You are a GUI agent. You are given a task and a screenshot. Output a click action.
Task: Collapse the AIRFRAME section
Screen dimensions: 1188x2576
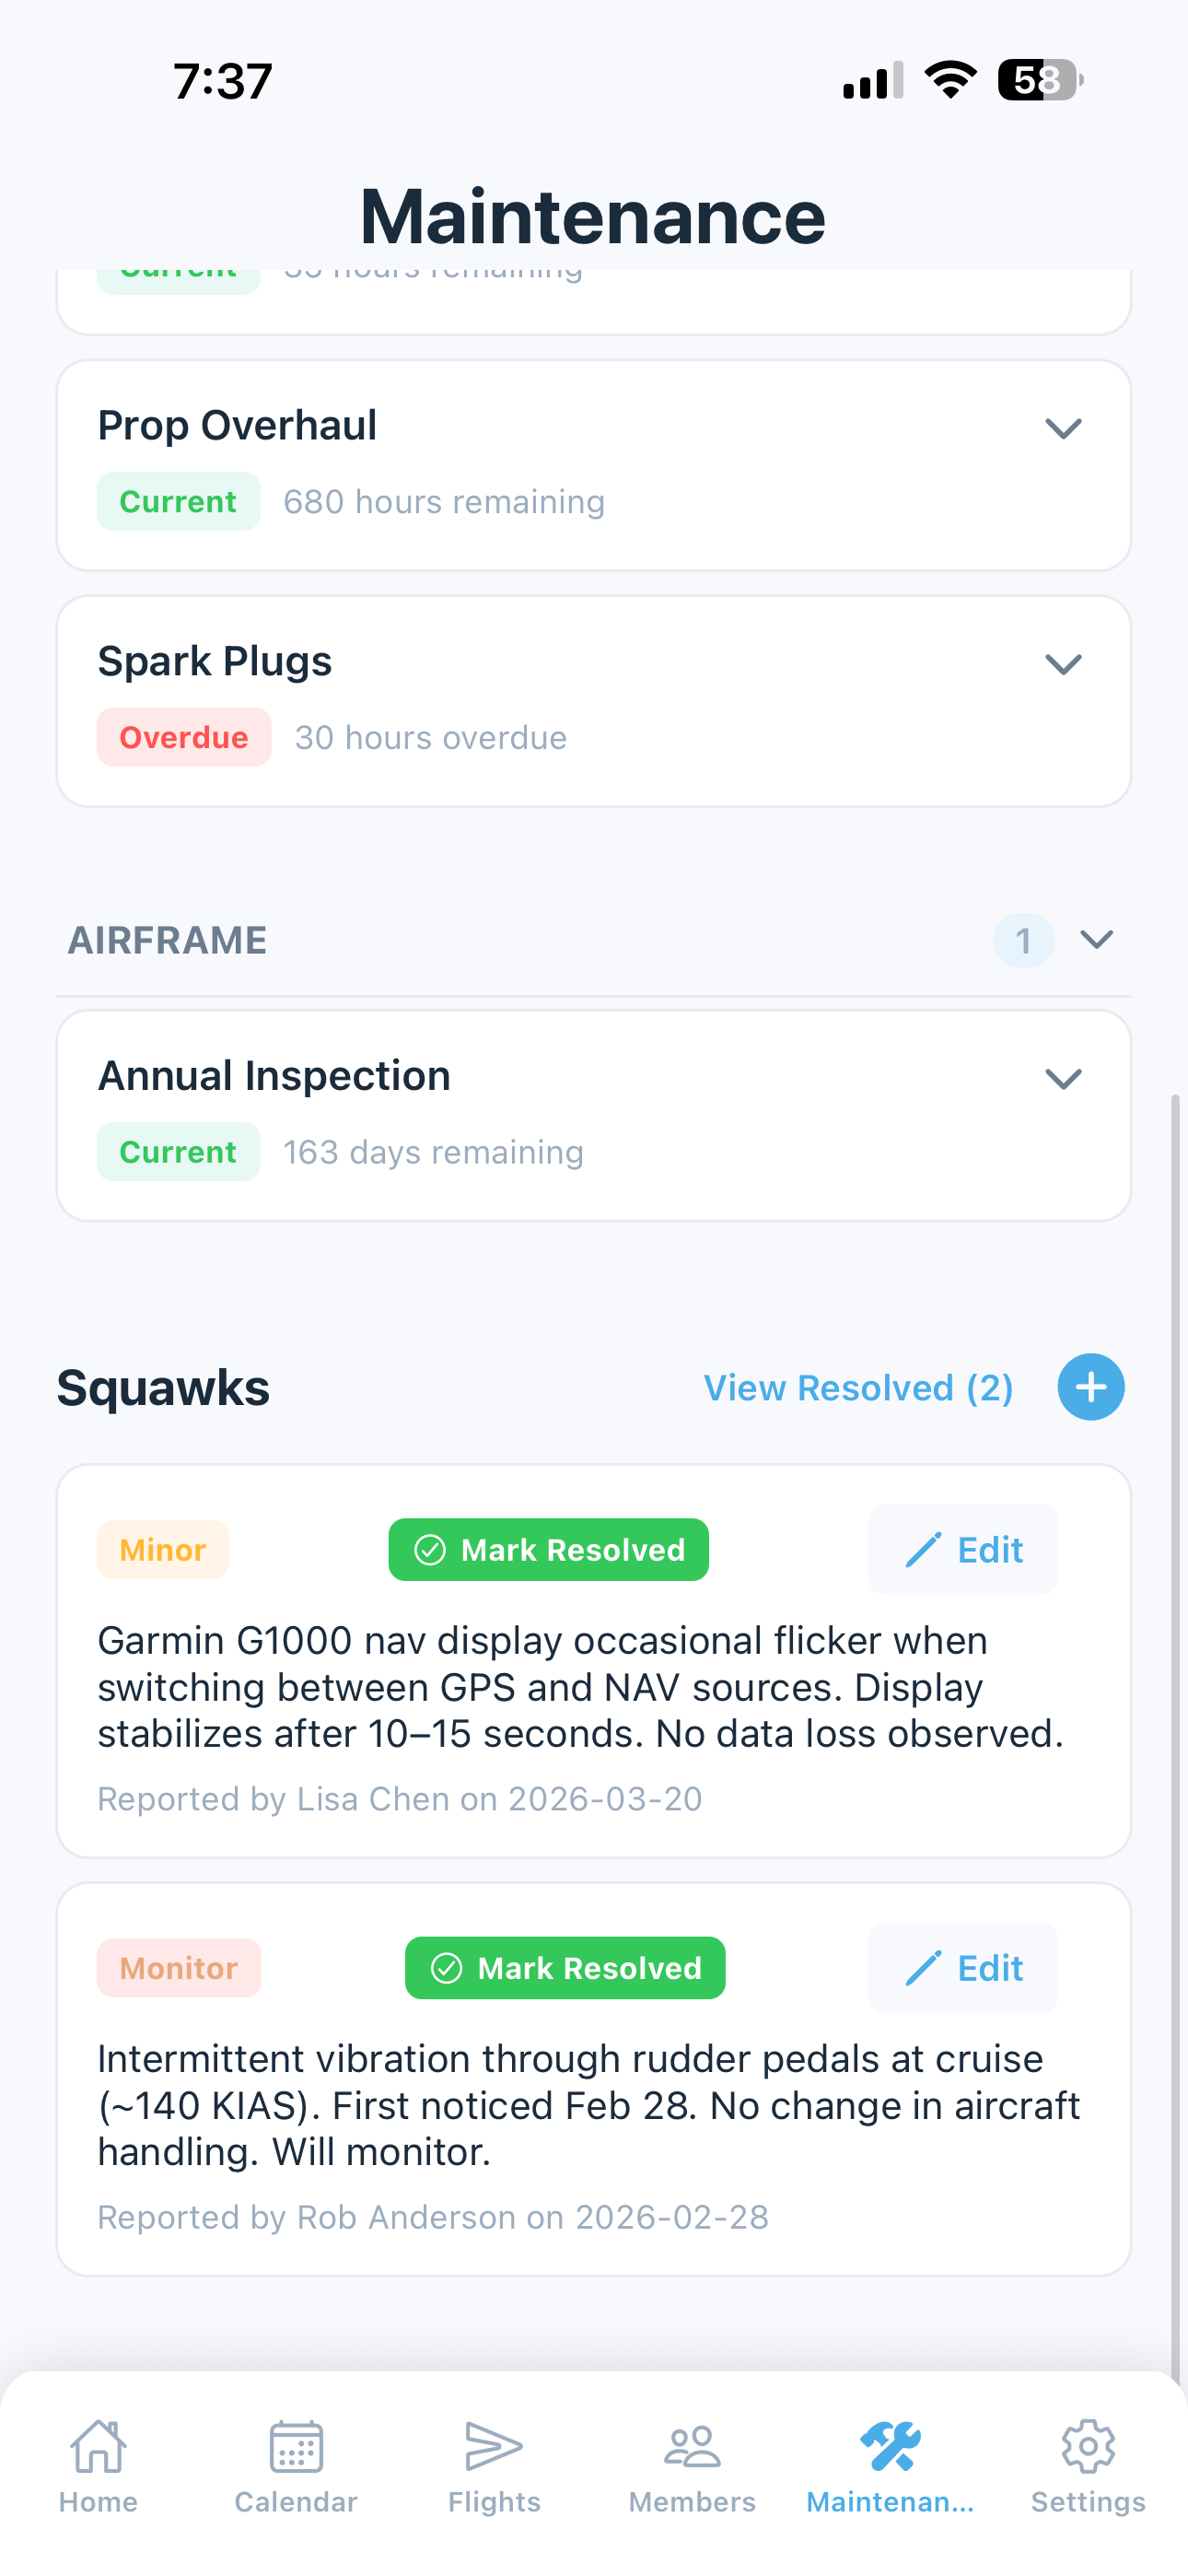1096,939
